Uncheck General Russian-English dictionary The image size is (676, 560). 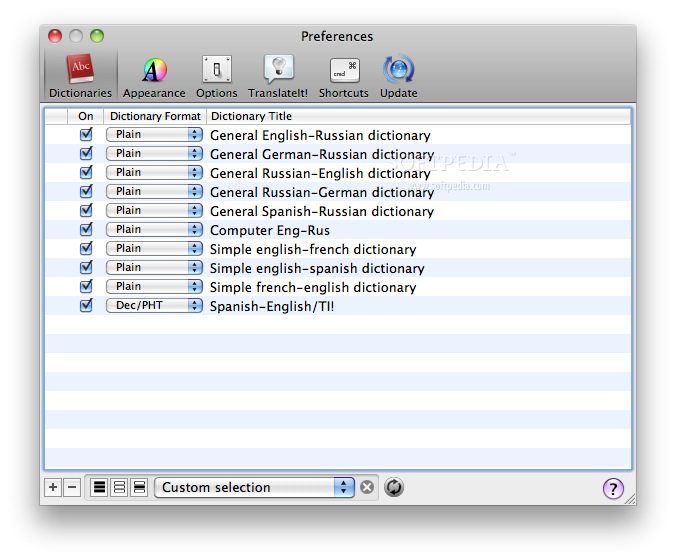86,172
